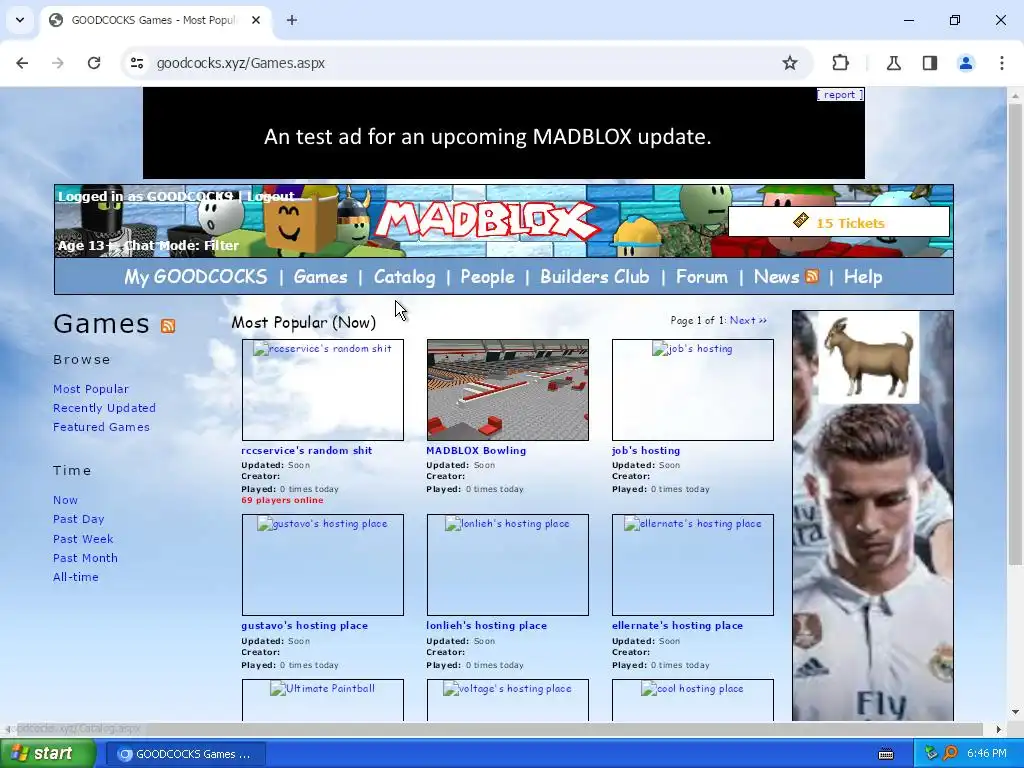Open gustavo's hosting place thumbnail
This screenshot has height=768, width=1024.
[x=323, y=565]
